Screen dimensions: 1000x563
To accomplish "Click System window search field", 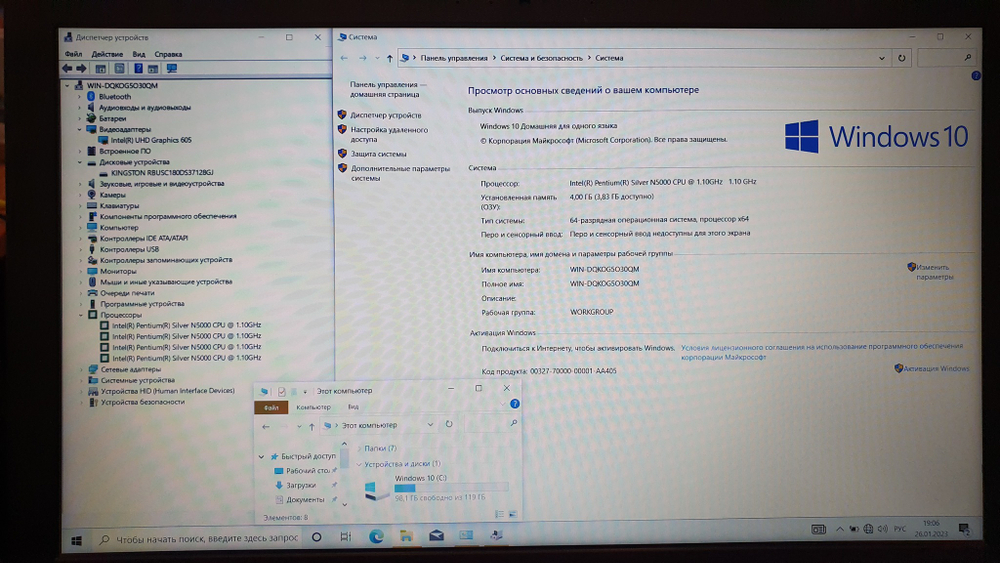I will [947, 57].
